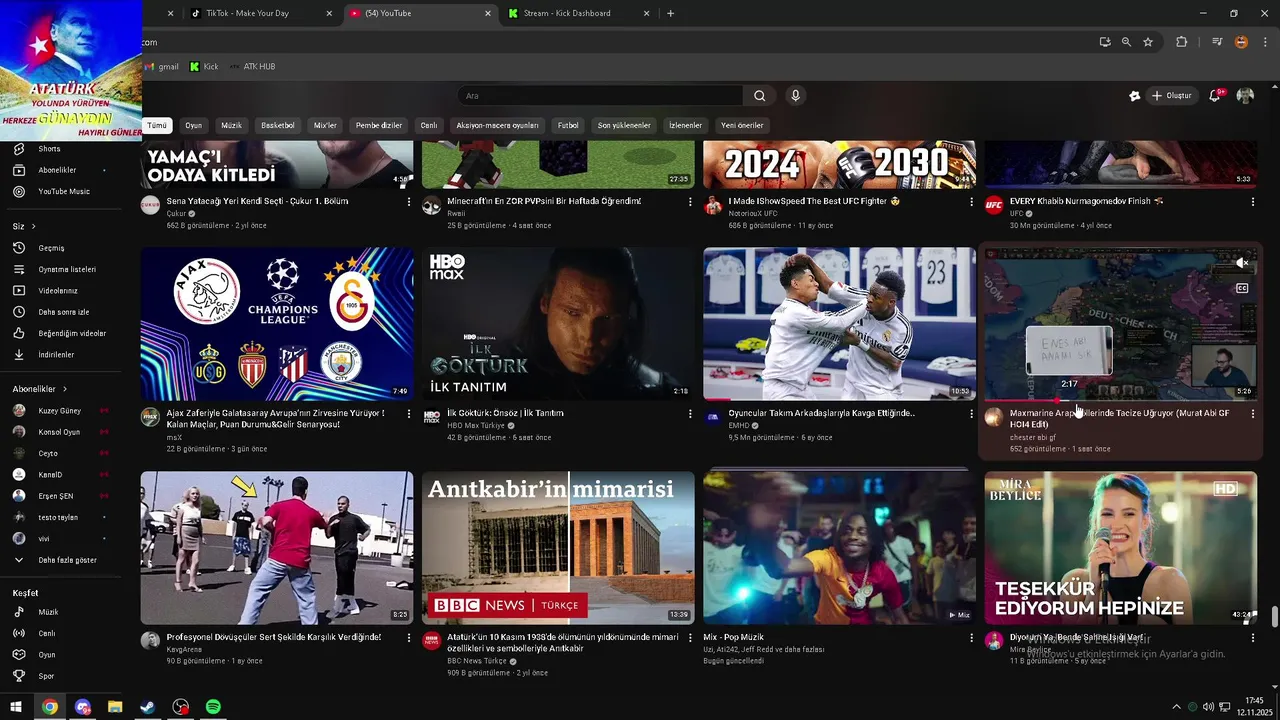This screenshot has width=1280, height=720.
Task: Open the Kick bookmark
Action: 204,67
